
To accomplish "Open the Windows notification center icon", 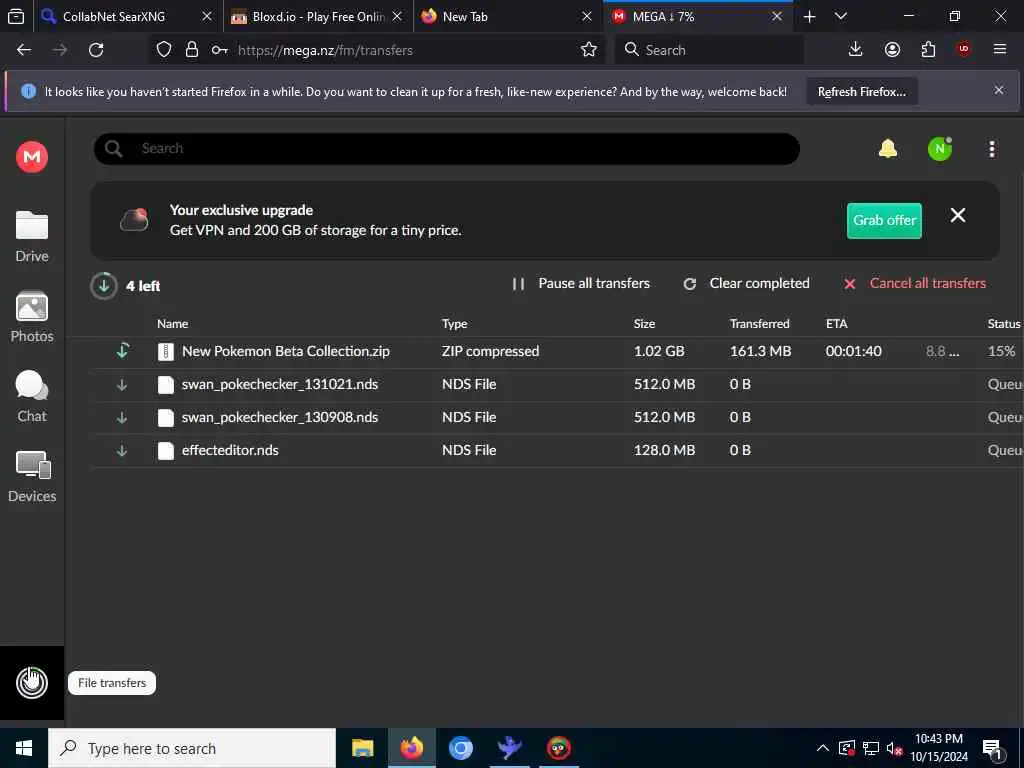I will pyautogui.click(x=992, y=749).
